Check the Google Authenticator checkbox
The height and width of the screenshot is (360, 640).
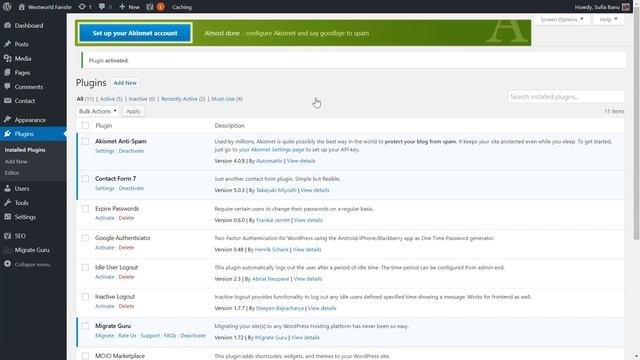[85, 238]
